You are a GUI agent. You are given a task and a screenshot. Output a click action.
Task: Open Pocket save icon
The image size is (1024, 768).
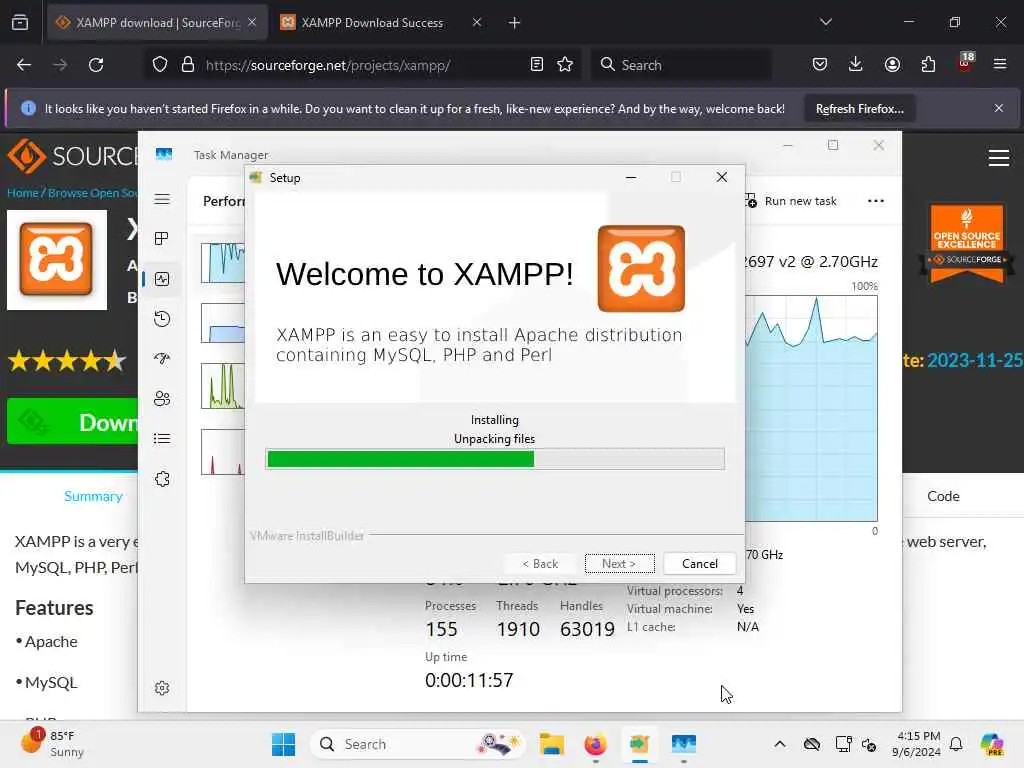(x=820, y=65)
